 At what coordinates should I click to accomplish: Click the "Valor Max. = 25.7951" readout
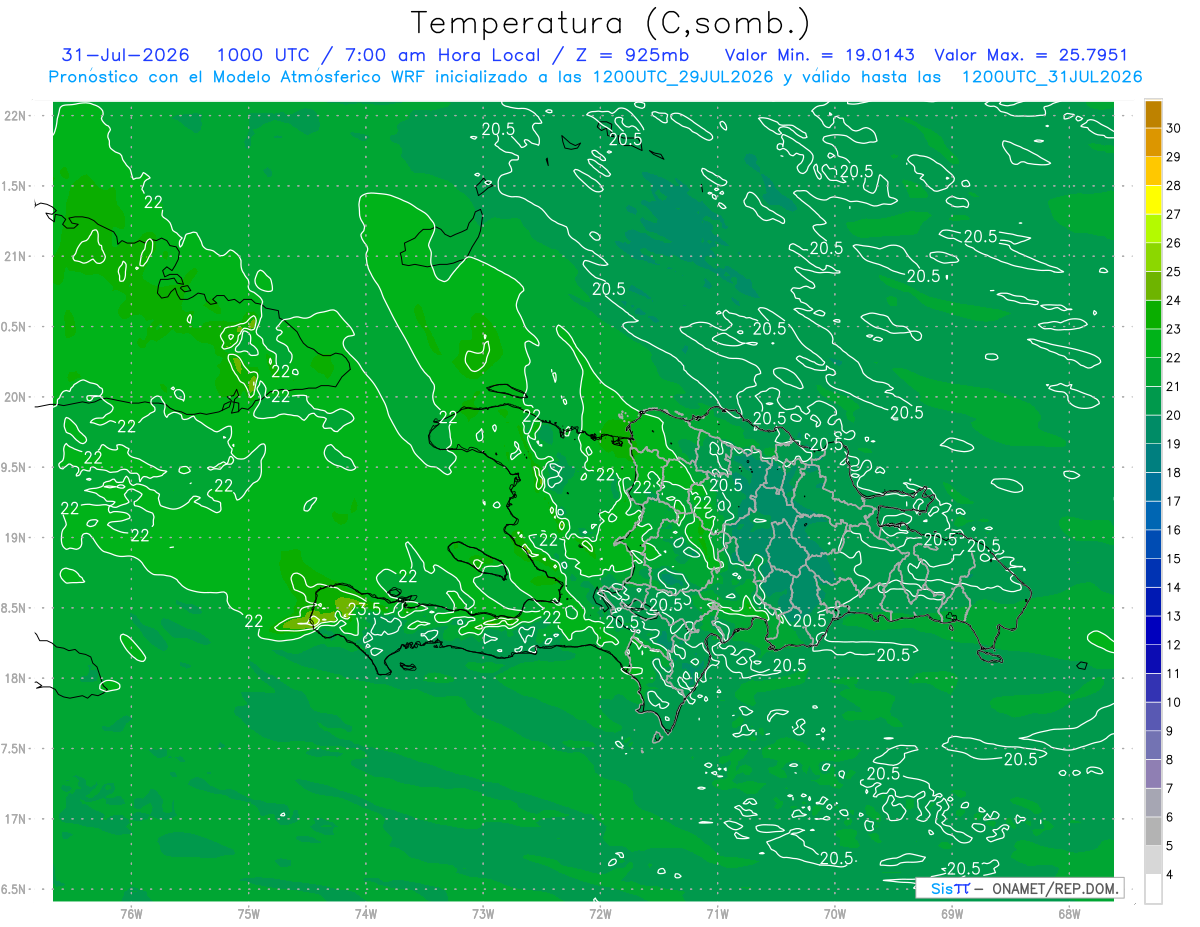pyautogui.click(x=1030, y=55)
